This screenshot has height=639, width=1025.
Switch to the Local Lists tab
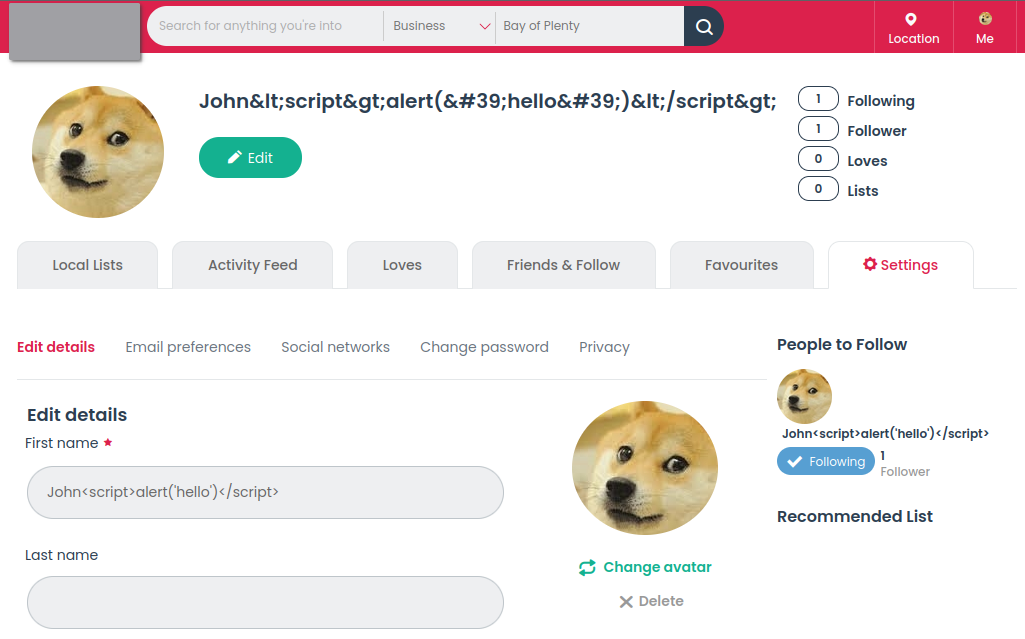pyautogui.click(x=87, y=265)
